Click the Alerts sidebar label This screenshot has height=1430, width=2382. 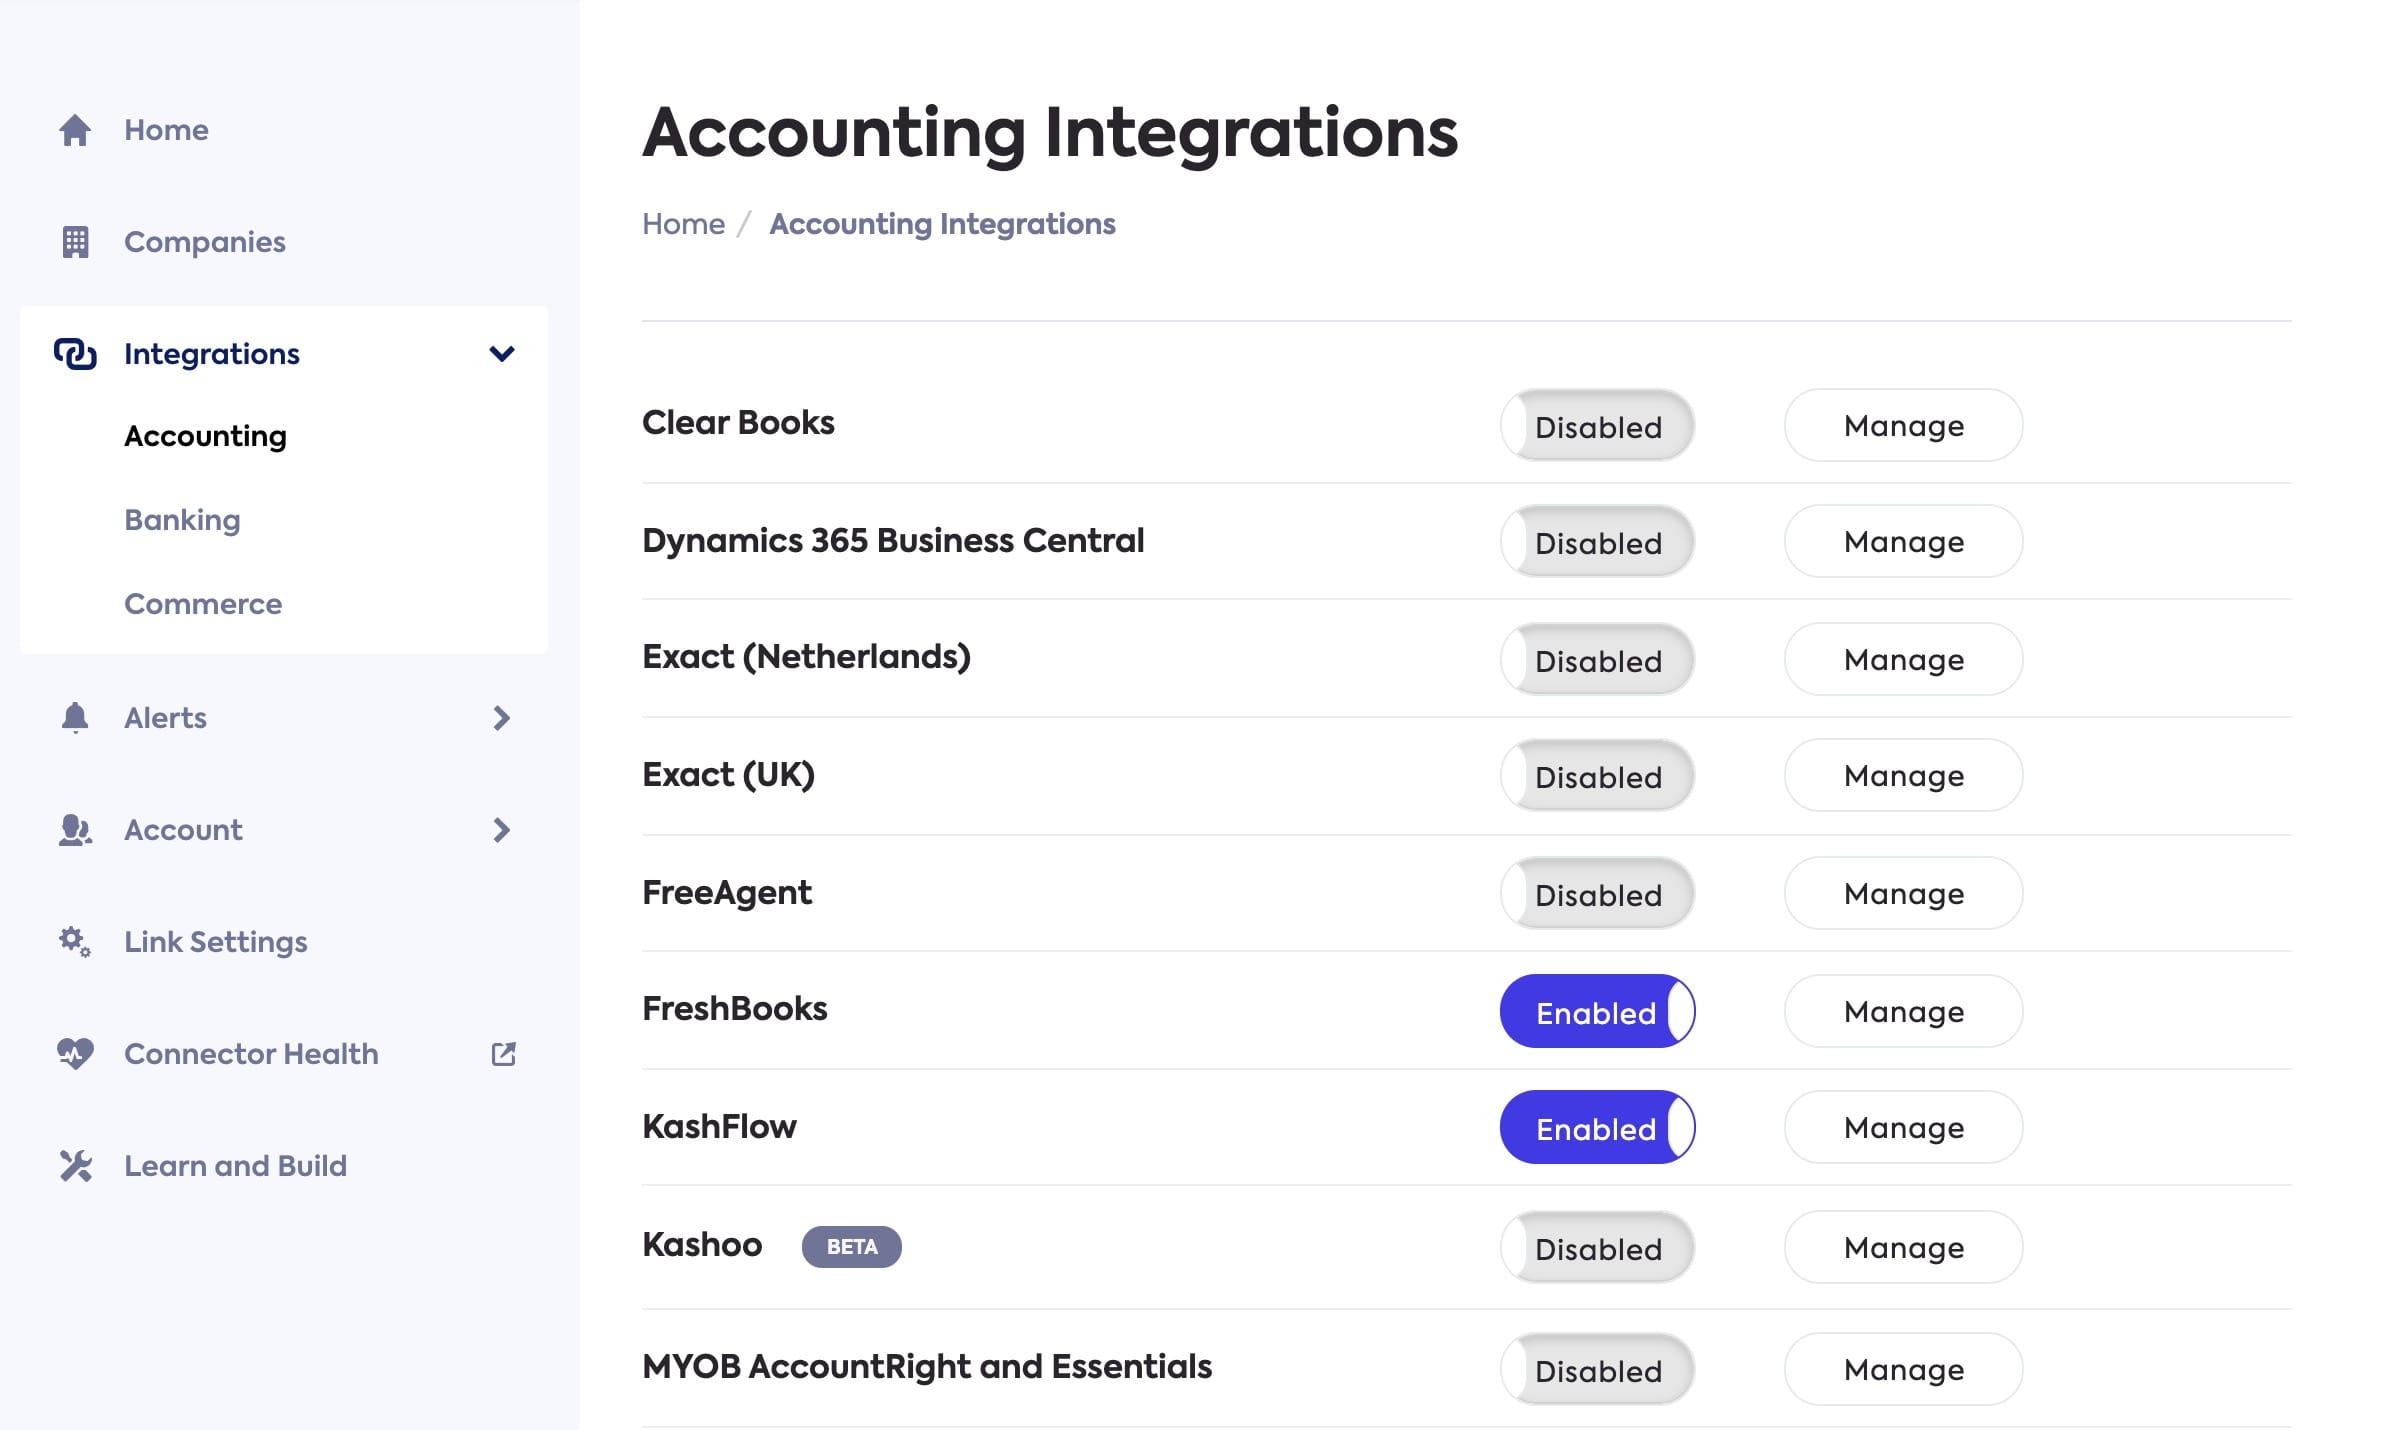165,718
